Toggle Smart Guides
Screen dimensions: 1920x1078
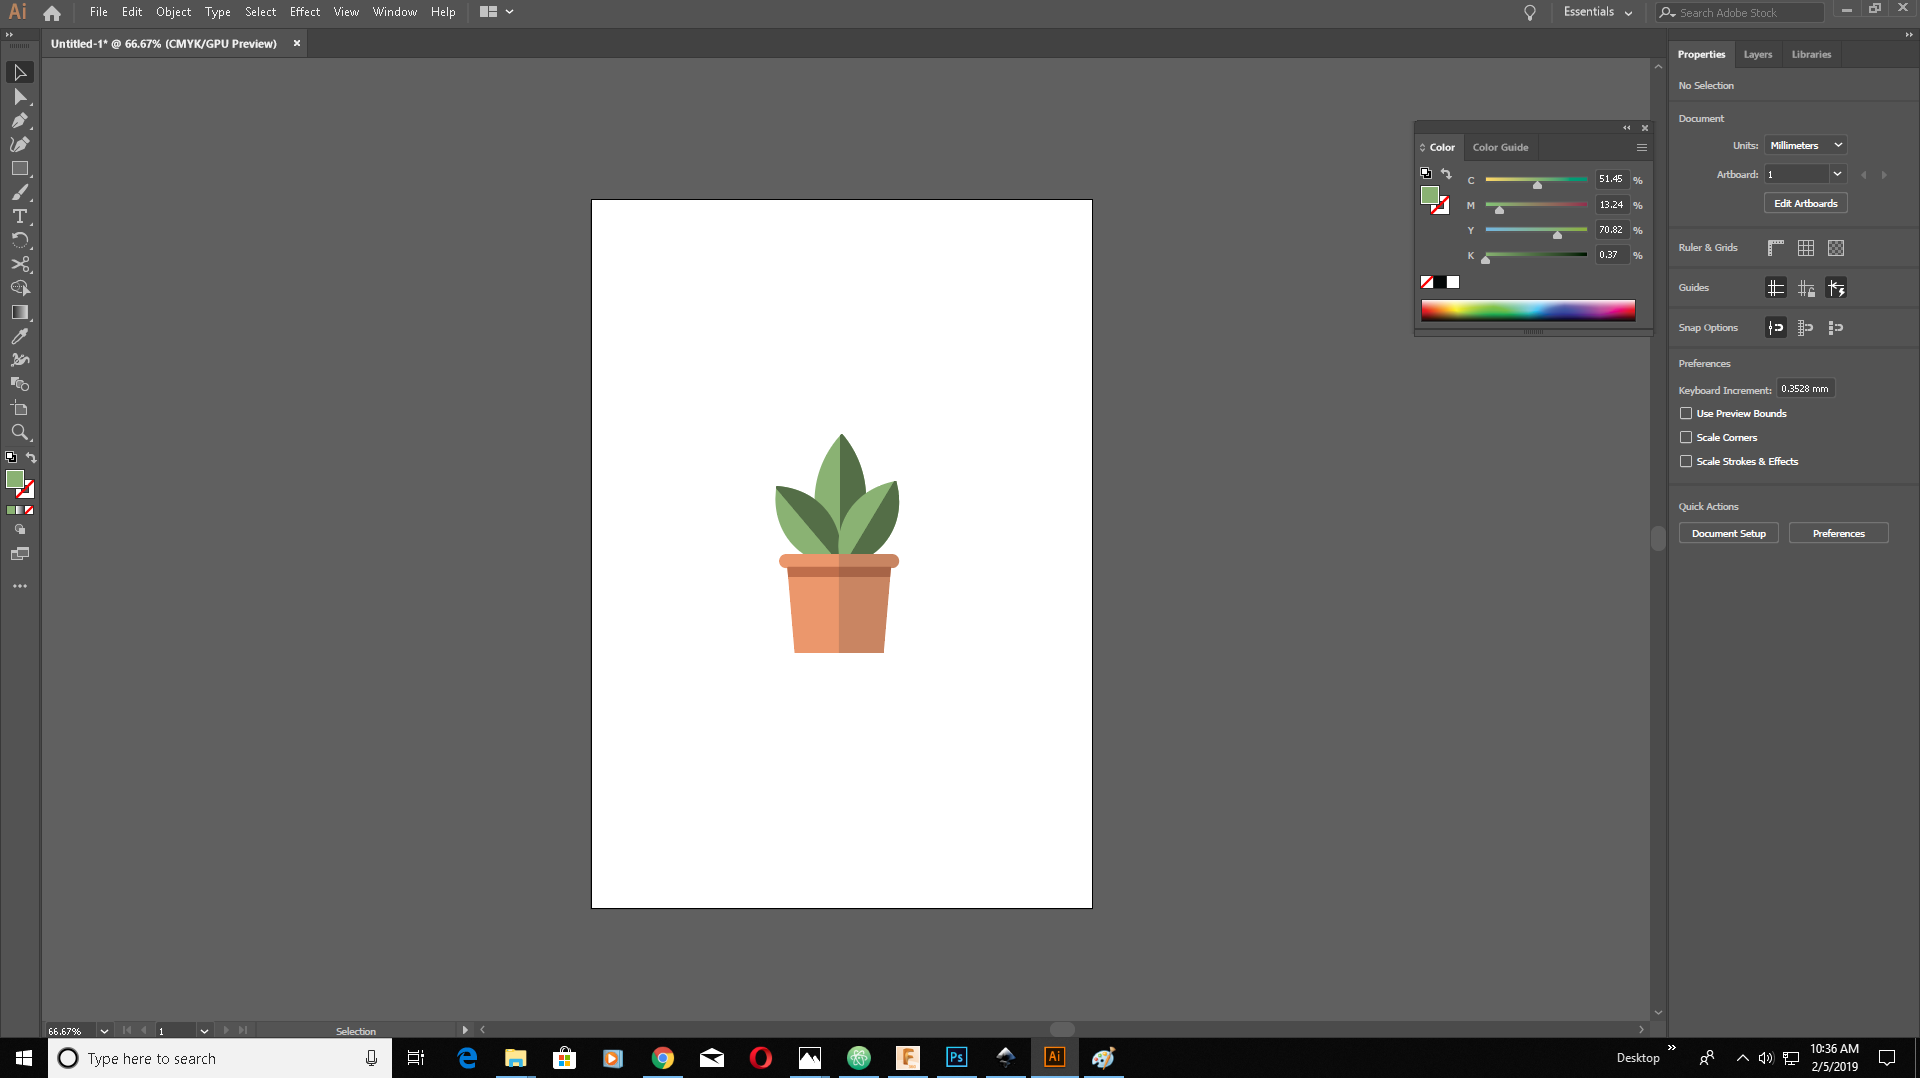[x=1836, y=288]
